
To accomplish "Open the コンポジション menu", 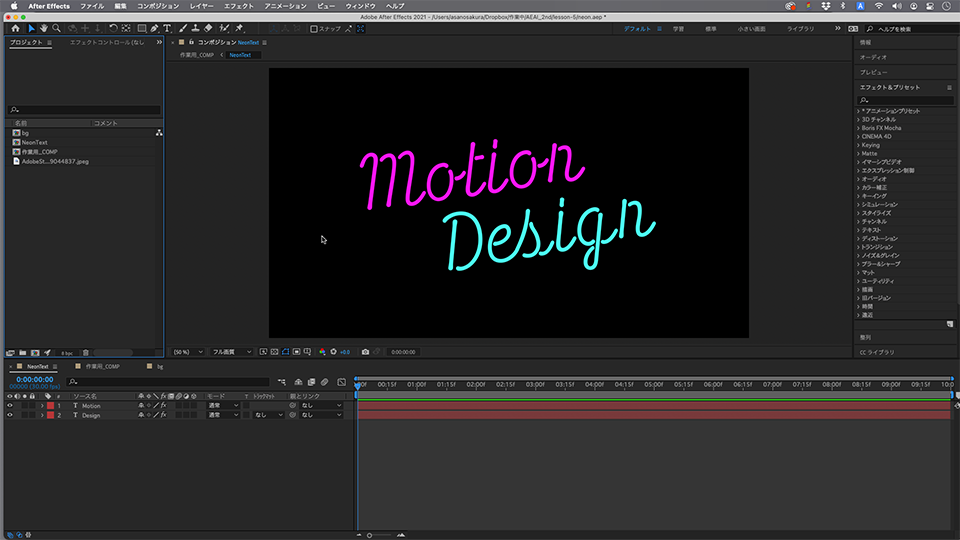I will click(x=158, y=6).
